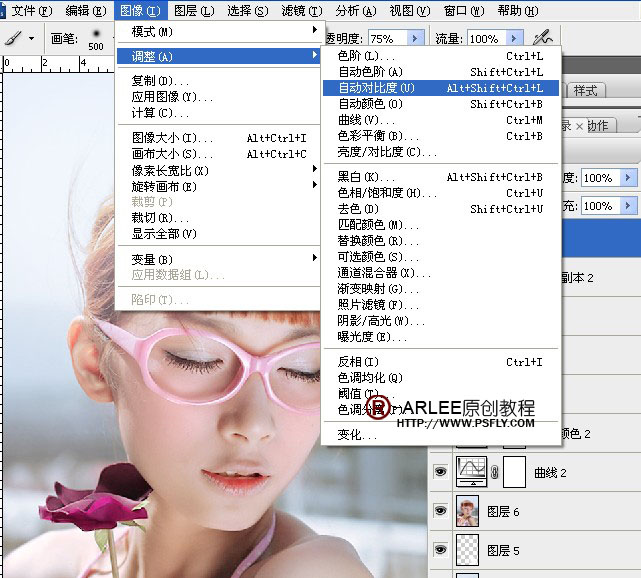Open layer opacity 100% slider arrow

coord(628,178)
